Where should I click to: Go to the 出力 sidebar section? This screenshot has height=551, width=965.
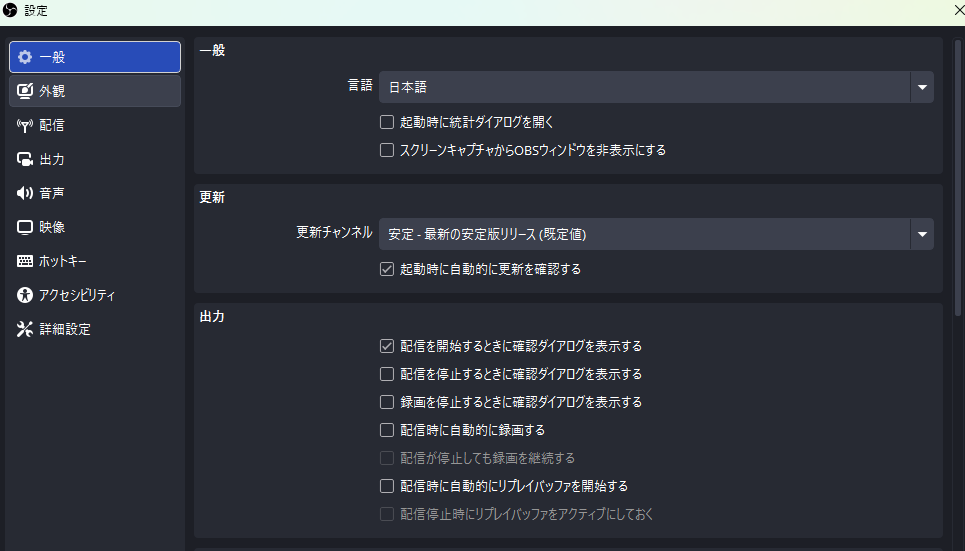(95, 159)
